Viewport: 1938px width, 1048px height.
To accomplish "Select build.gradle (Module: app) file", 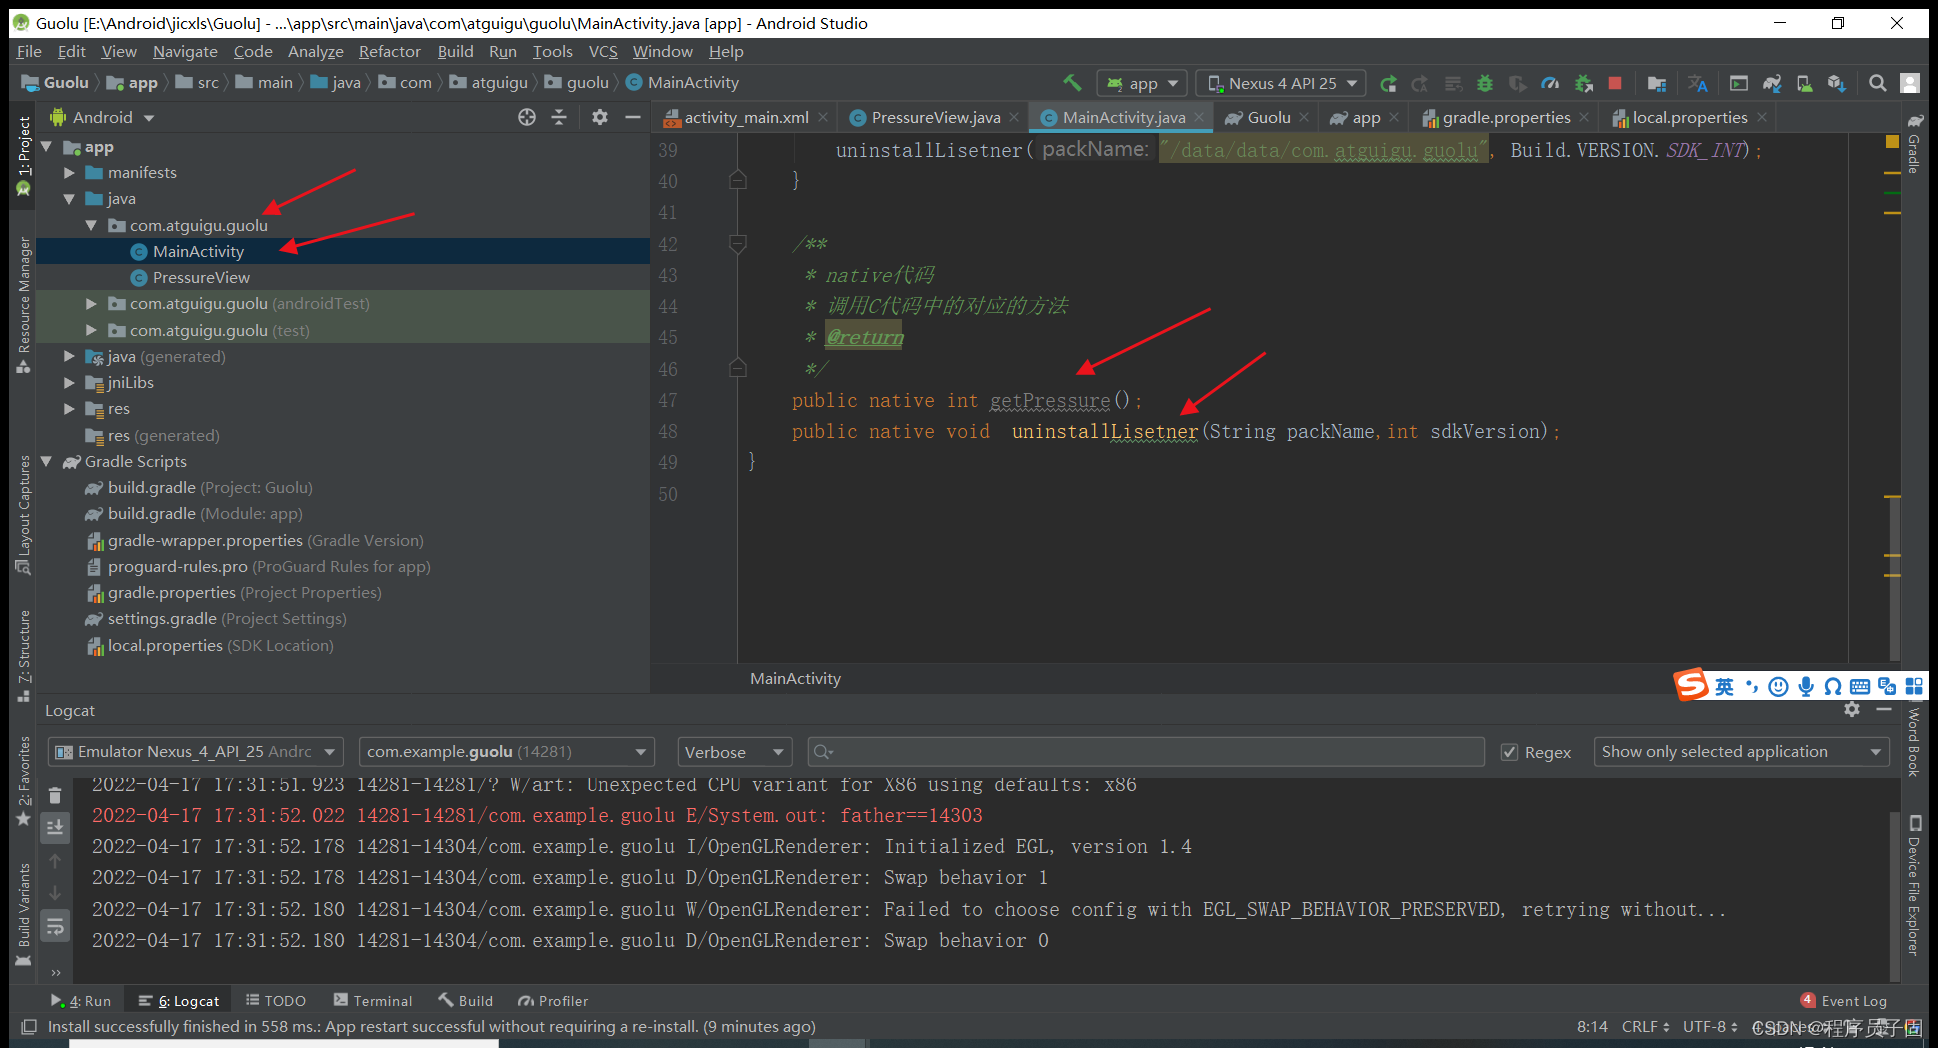I will tap(205, 514).
